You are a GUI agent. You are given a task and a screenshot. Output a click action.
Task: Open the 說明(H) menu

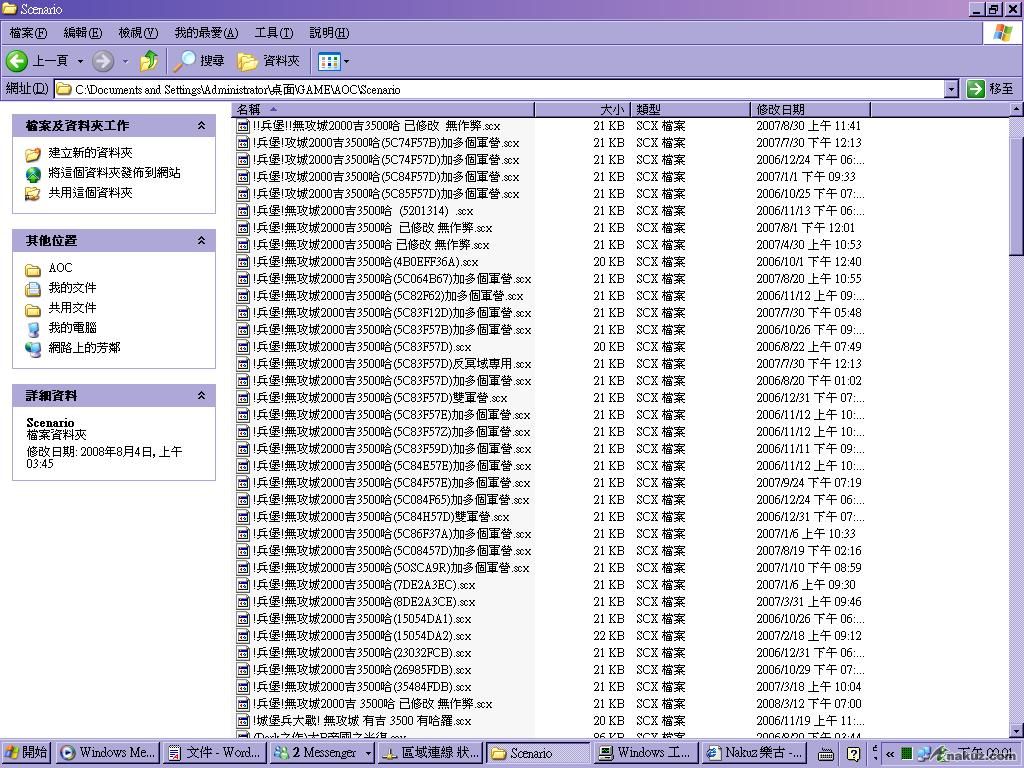coord(329,33)
